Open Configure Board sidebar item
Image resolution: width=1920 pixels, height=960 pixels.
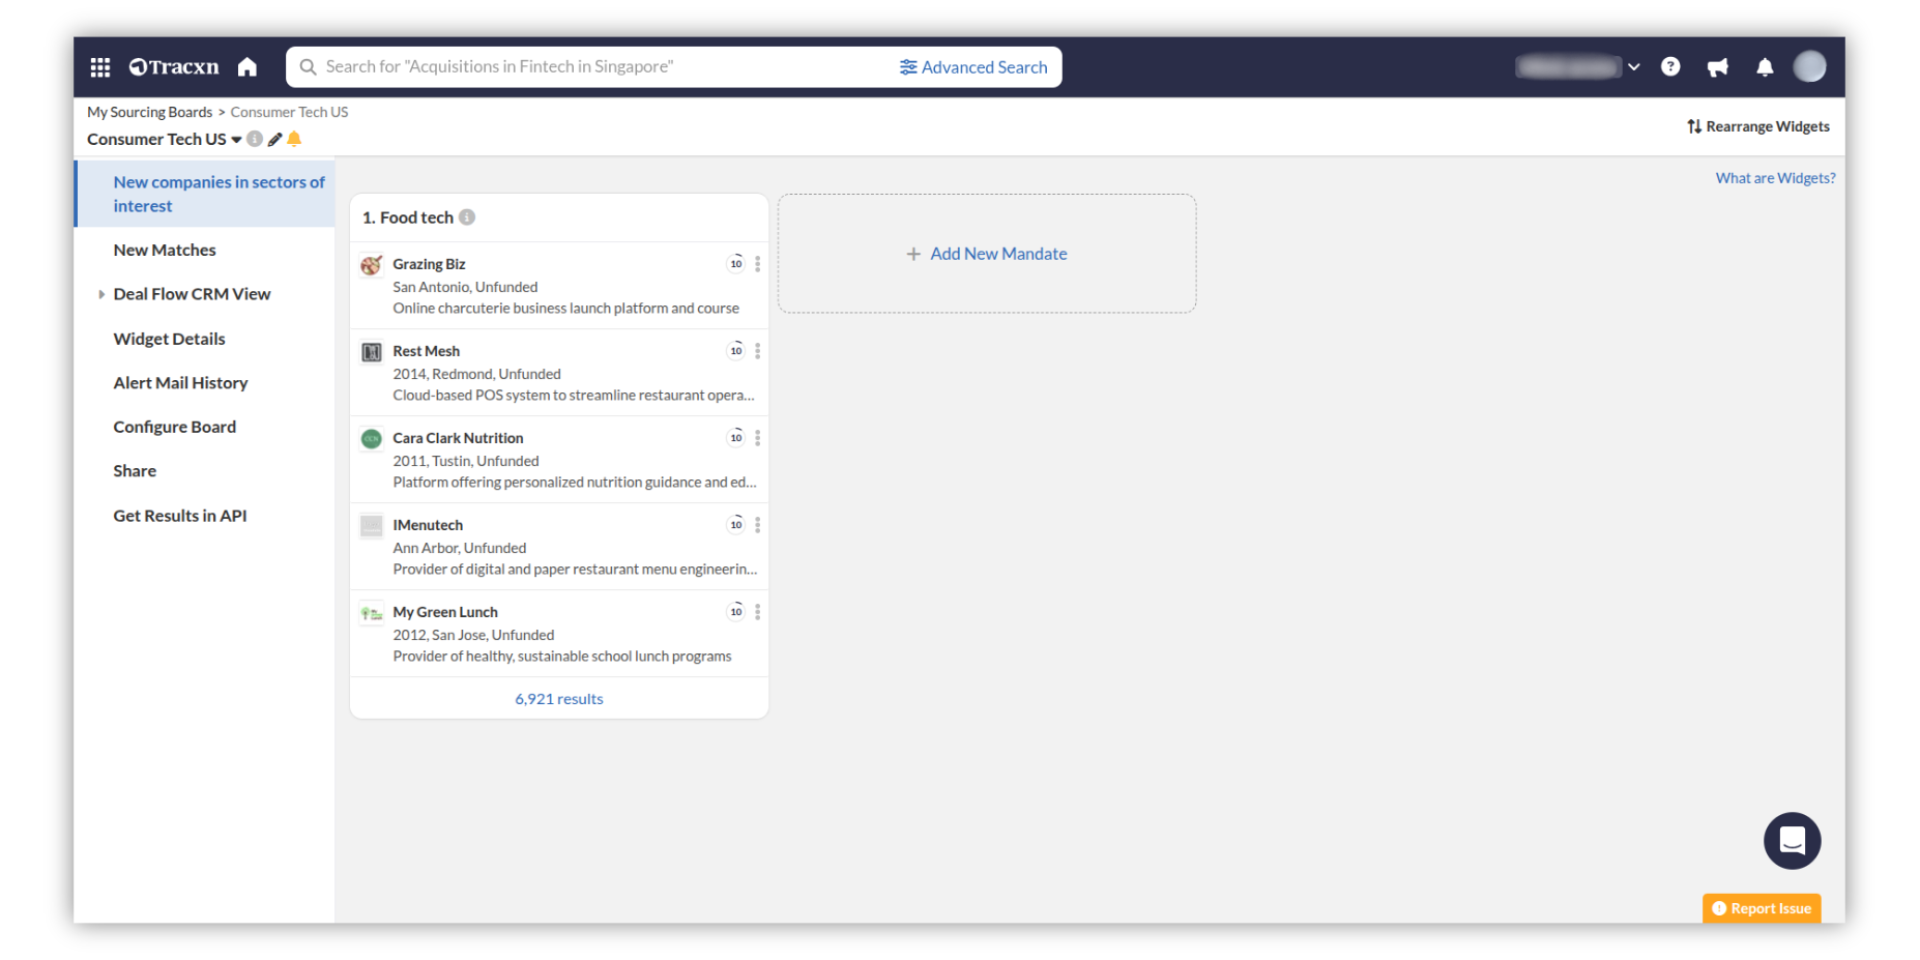(174, 427)
